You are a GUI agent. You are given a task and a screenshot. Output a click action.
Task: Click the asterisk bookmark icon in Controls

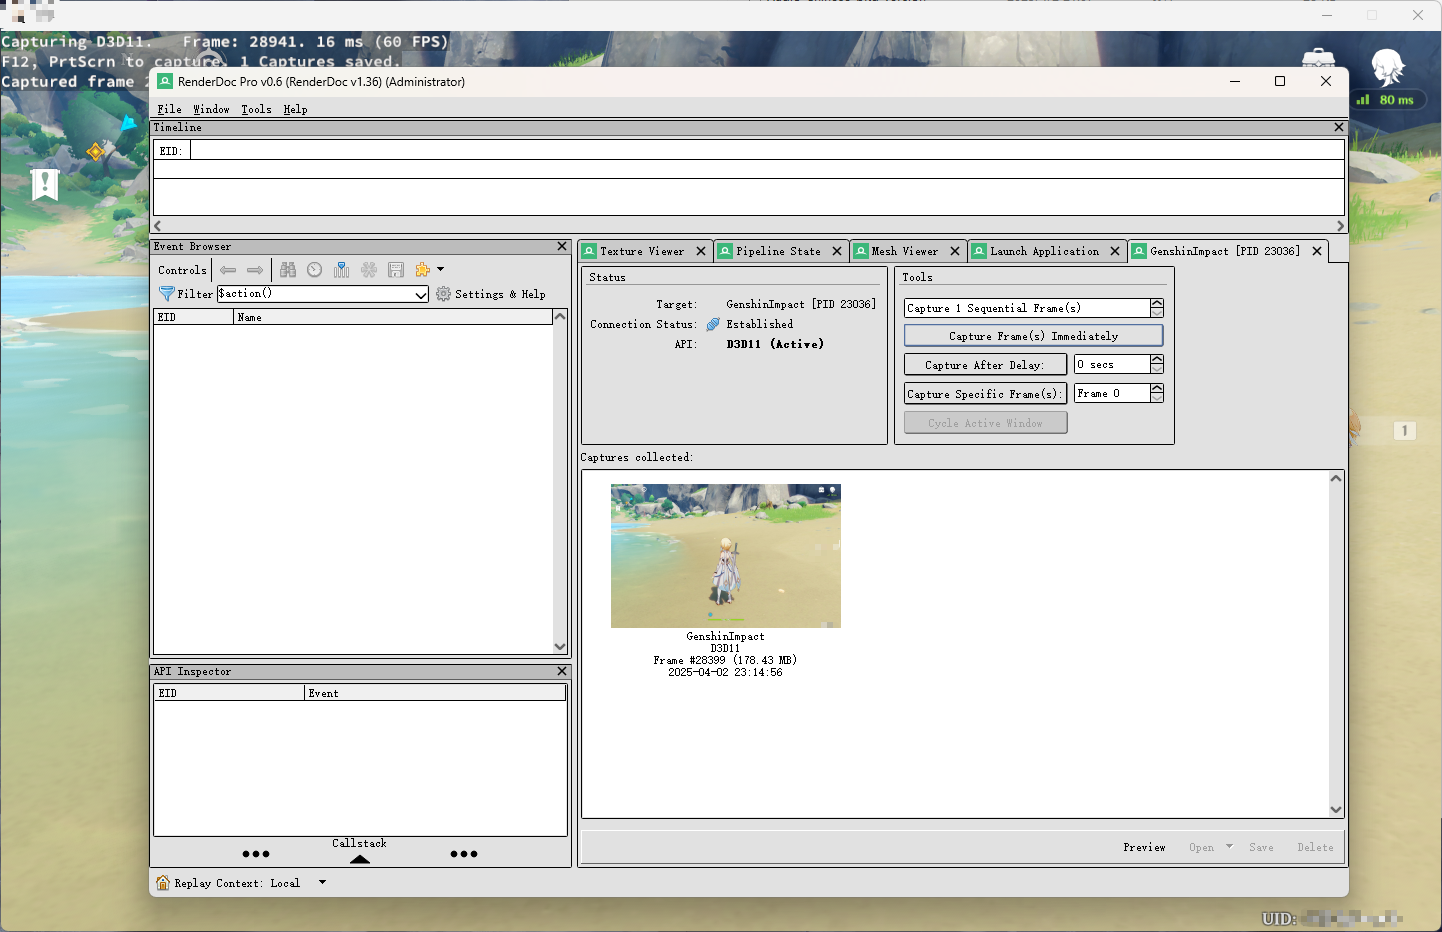(369, 270)
